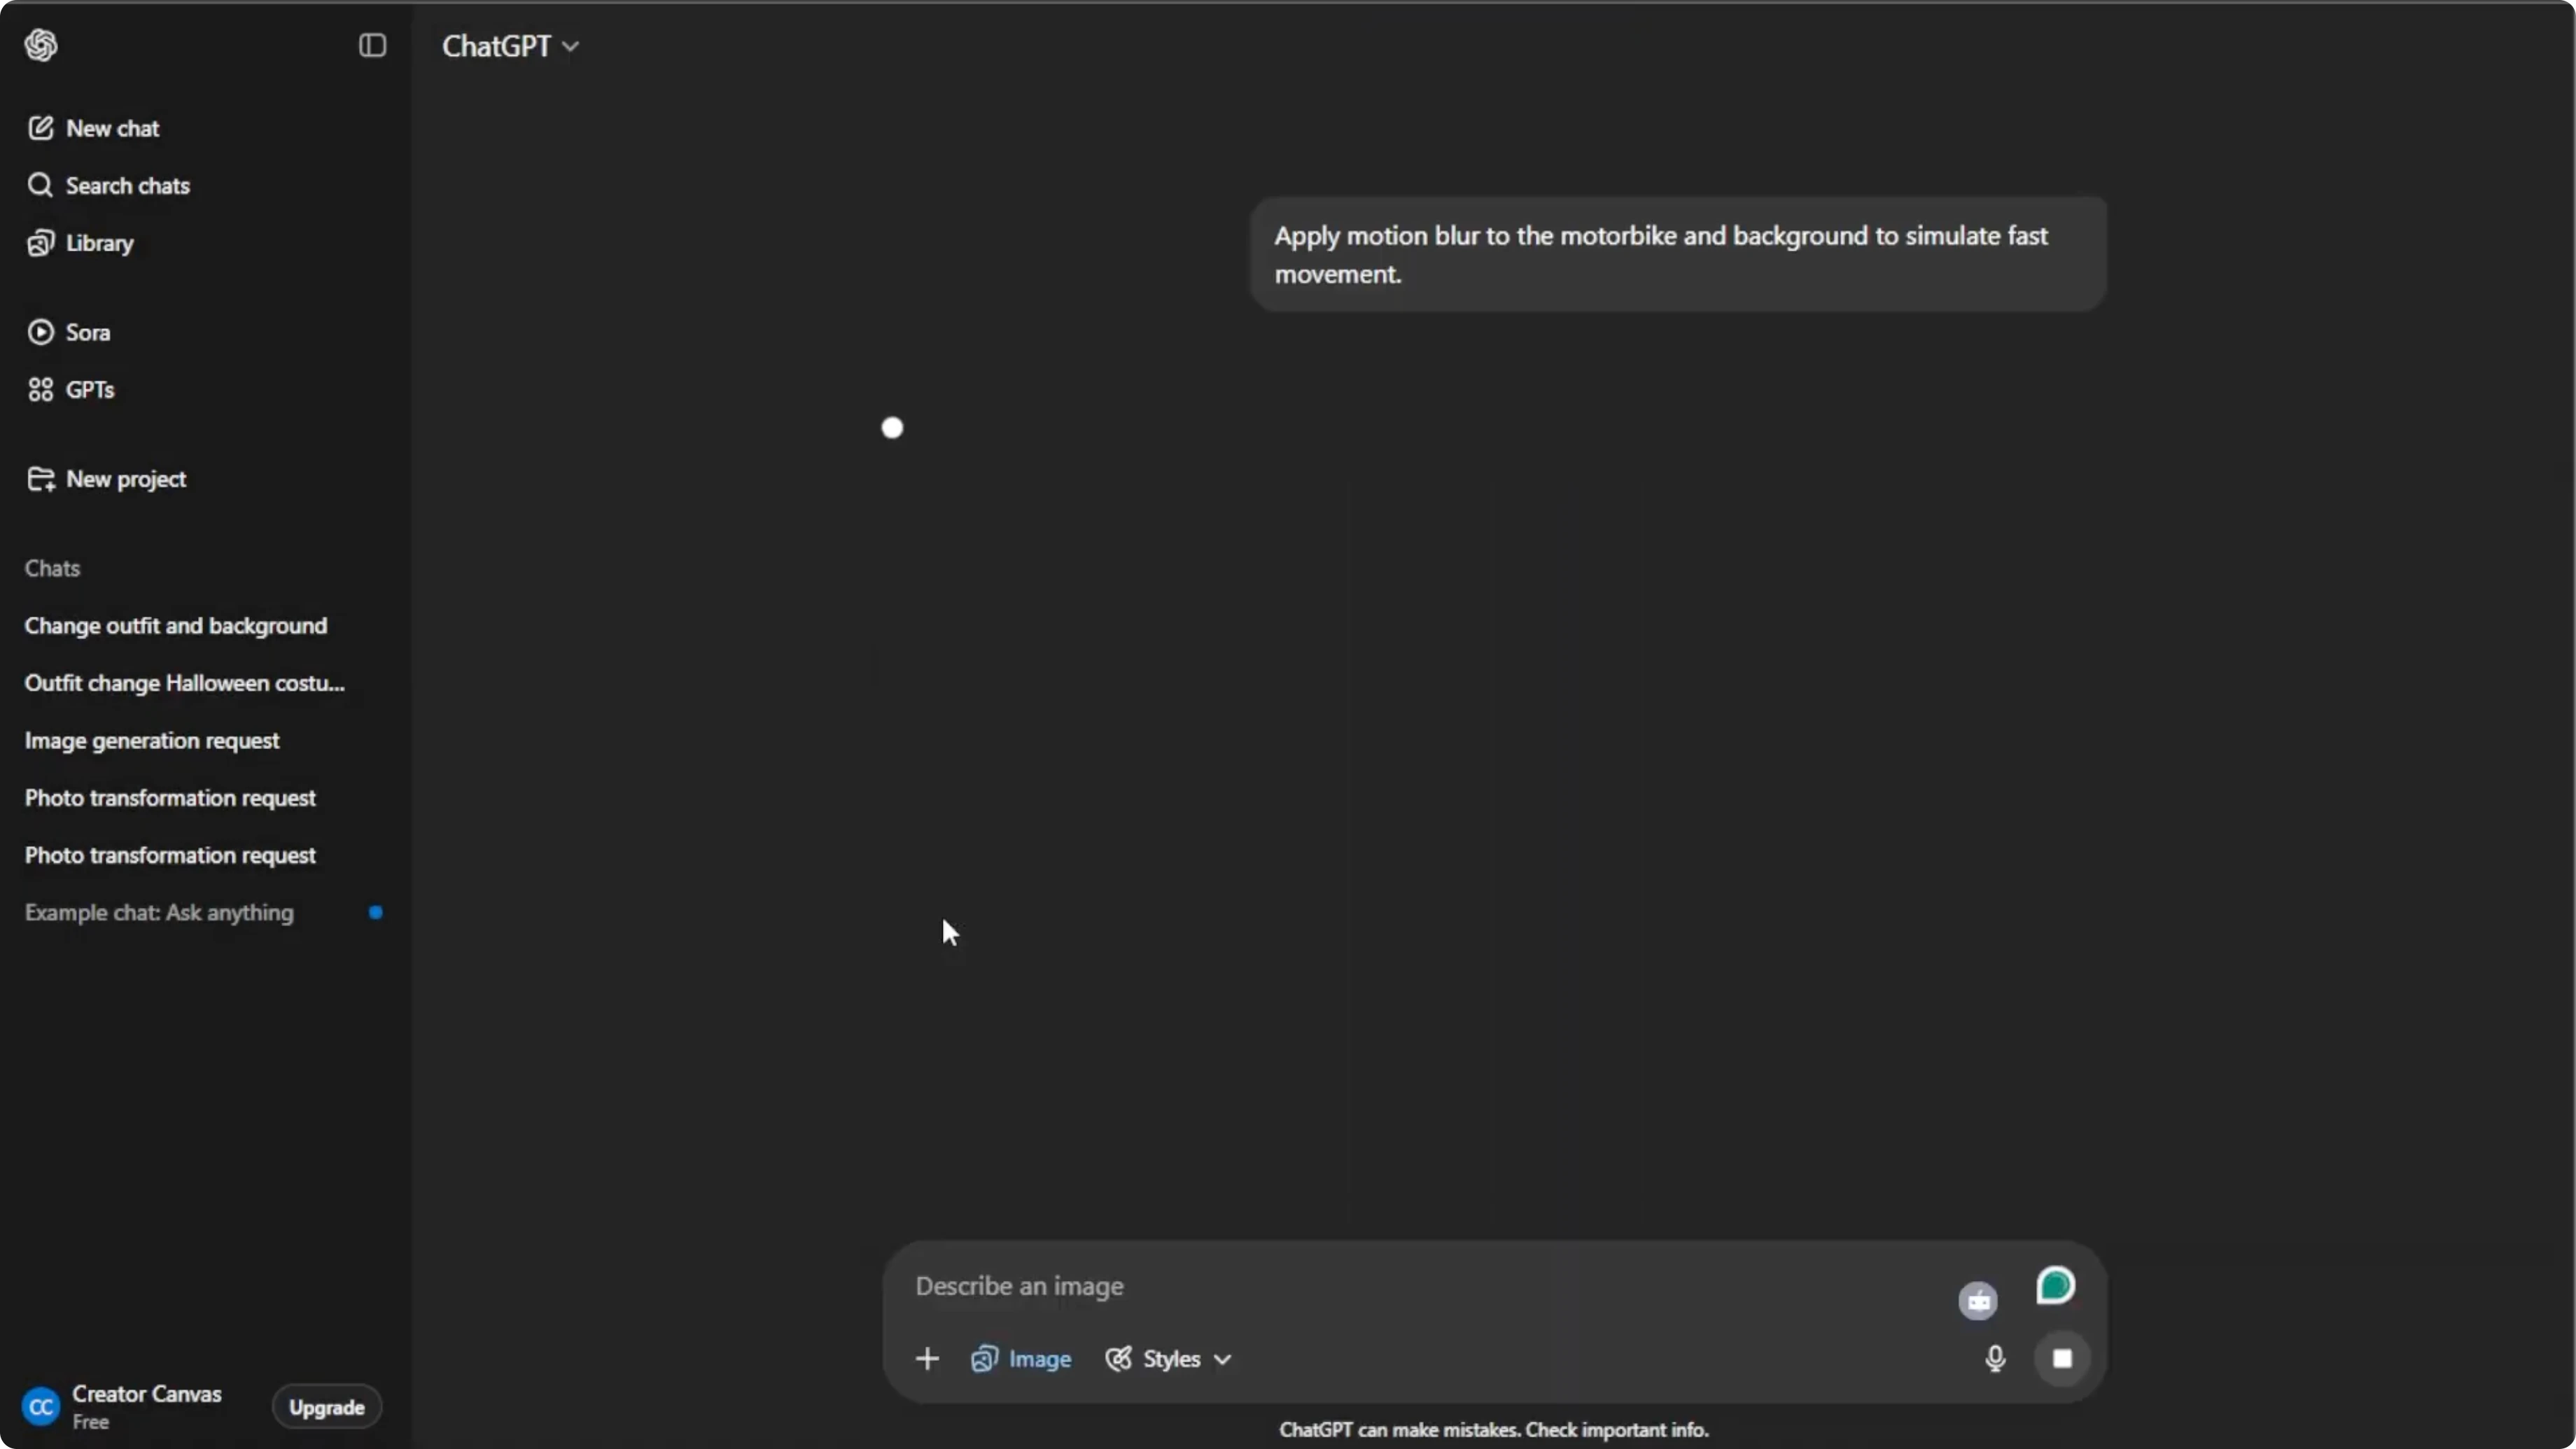Click the plus attach icon in composer
This screenshot has width=2576, height=1449.
927,1358
